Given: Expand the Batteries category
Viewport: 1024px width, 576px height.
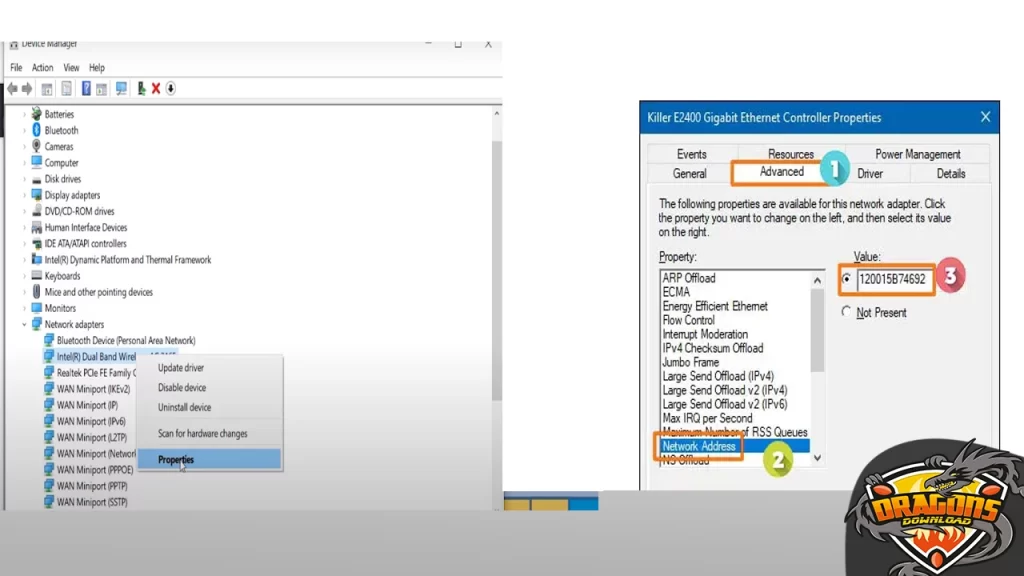Looking at the screenshot, I should [25, 114].
